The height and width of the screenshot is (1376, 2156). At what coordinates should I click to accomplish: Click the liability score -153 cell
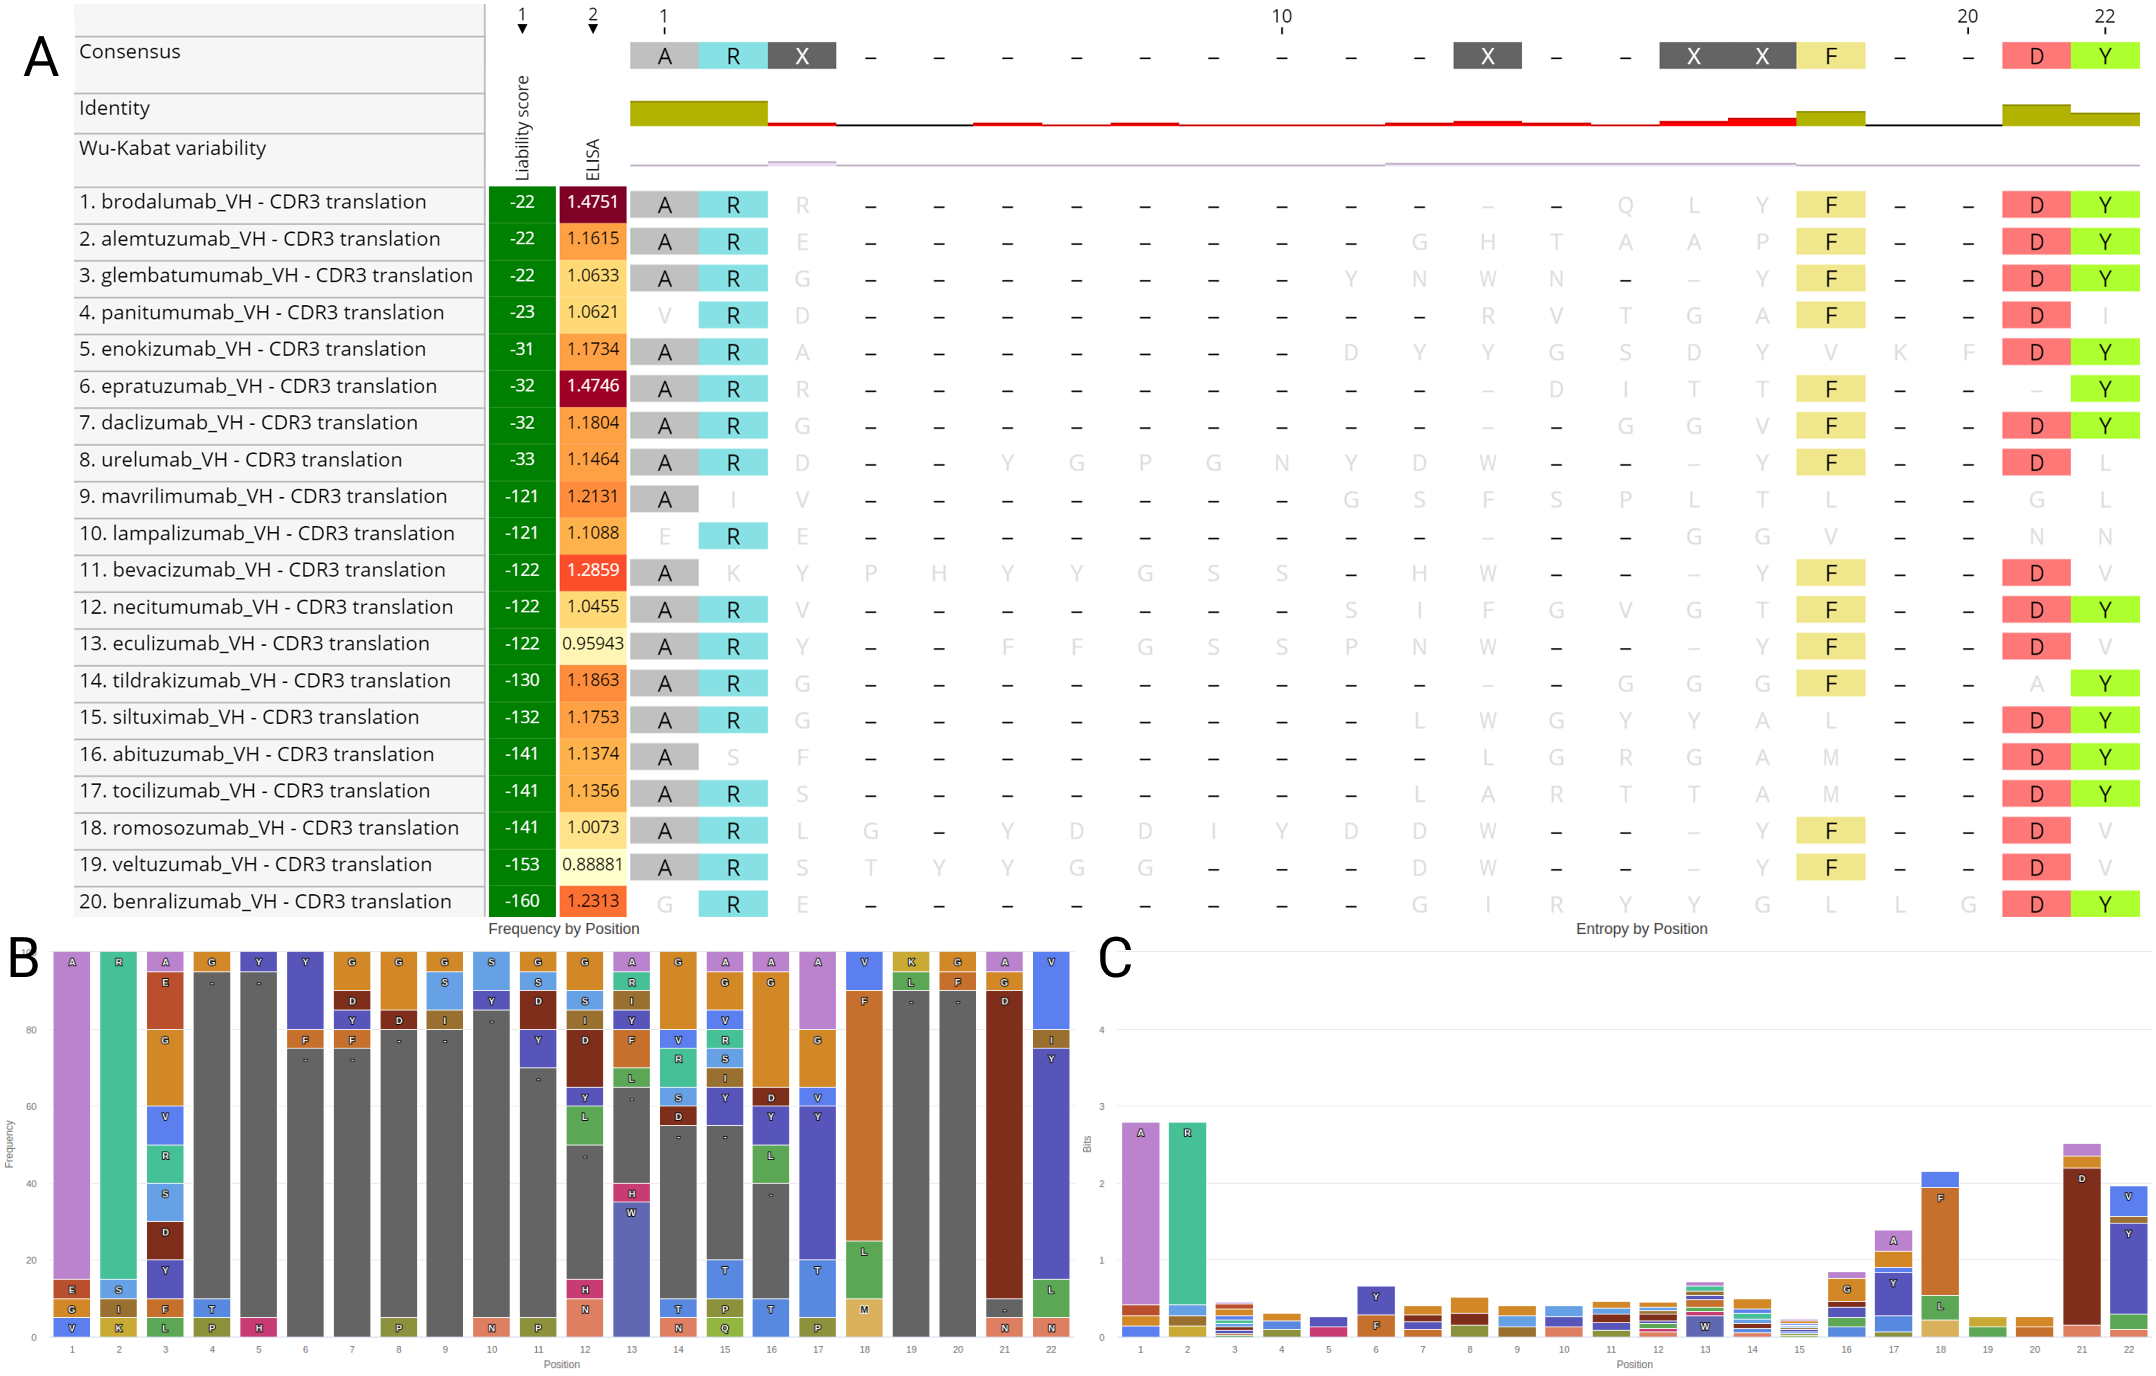[522, 865]
